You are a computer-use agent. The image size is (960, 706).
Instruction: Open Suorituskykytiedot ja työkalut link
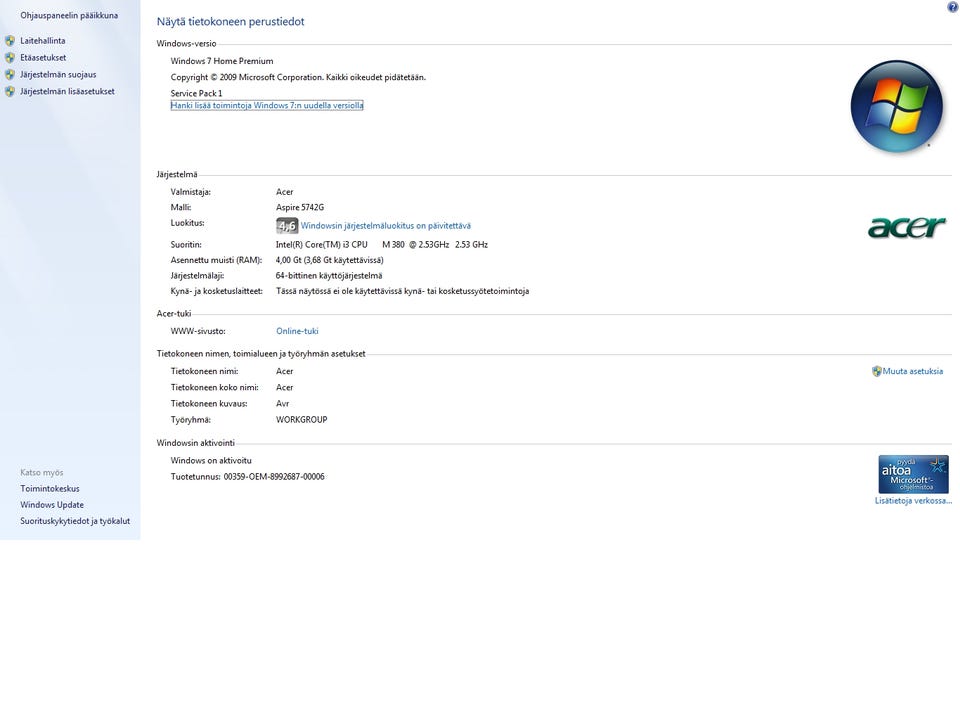(x=75, y=521)
